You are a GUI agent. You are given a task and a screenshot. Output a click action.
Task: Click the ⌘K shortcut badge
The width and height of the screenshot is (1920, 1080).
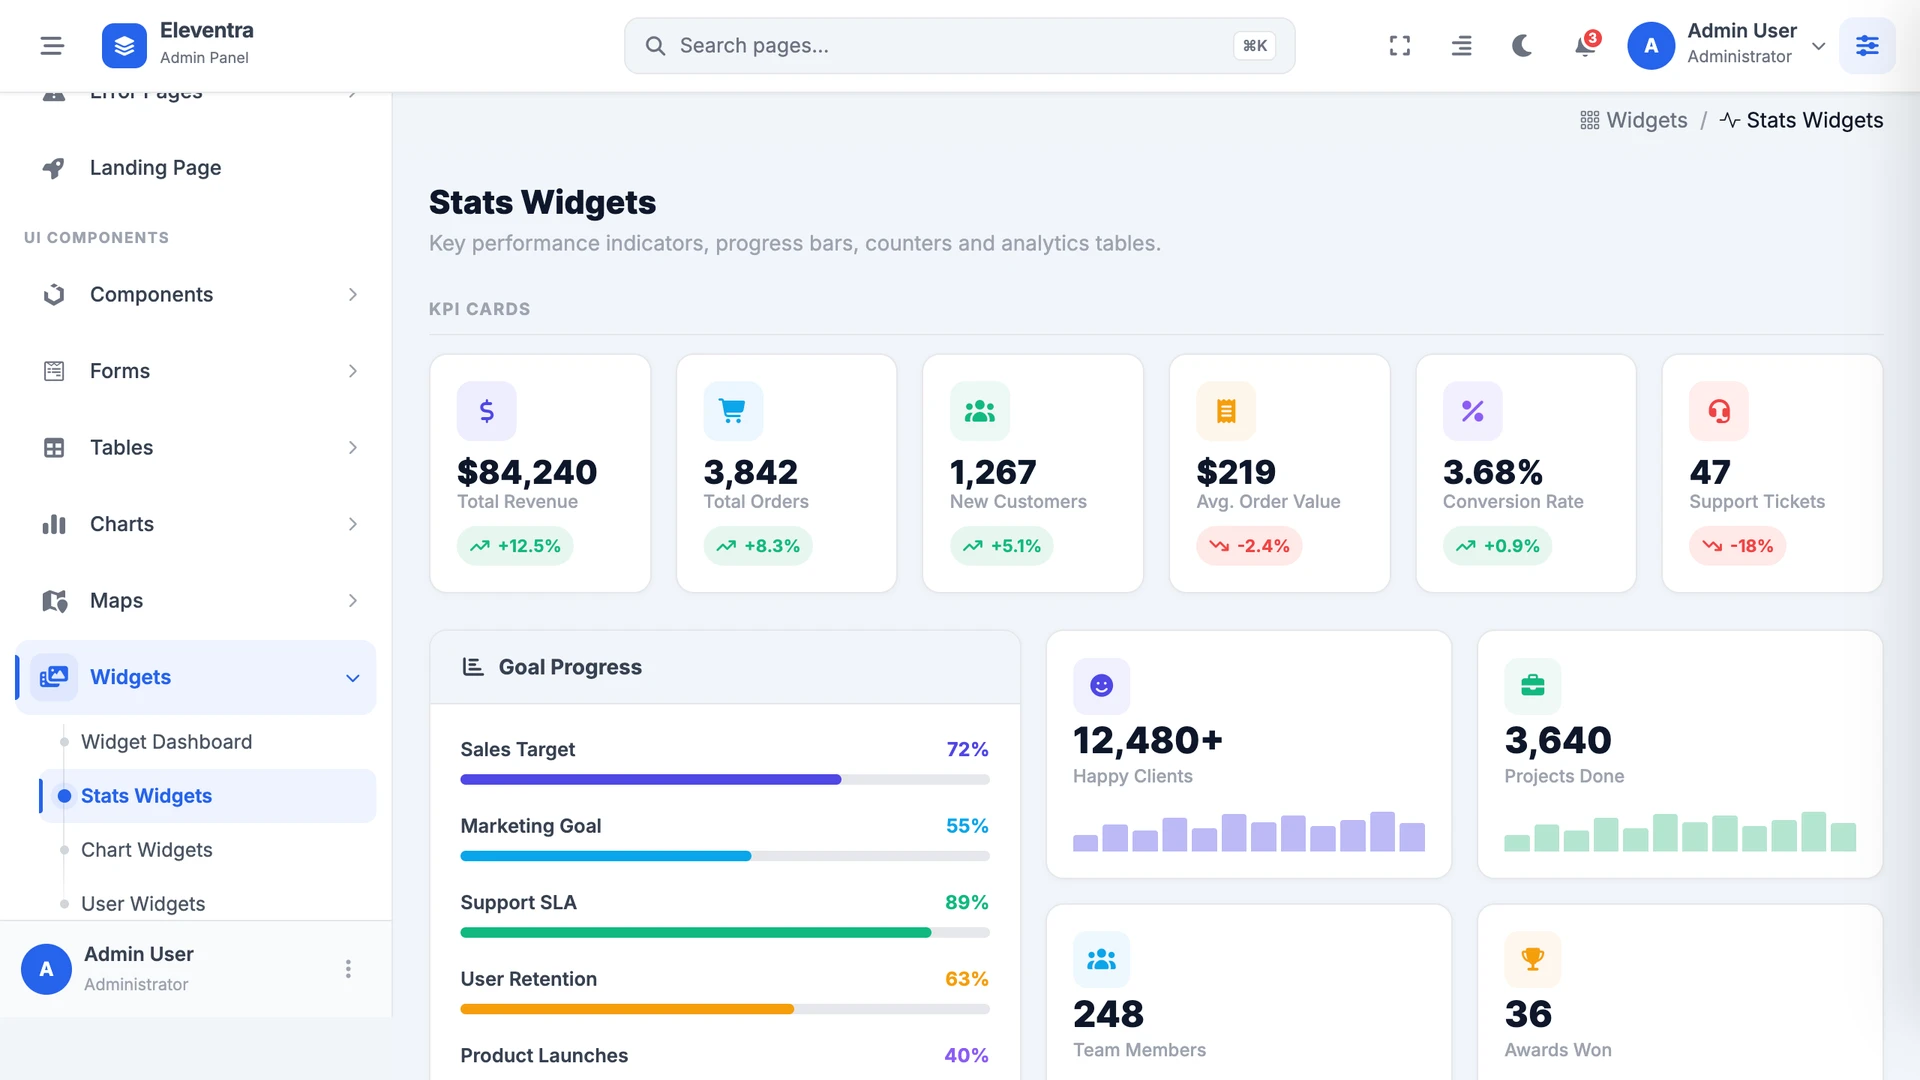(x=1254, y=46)
